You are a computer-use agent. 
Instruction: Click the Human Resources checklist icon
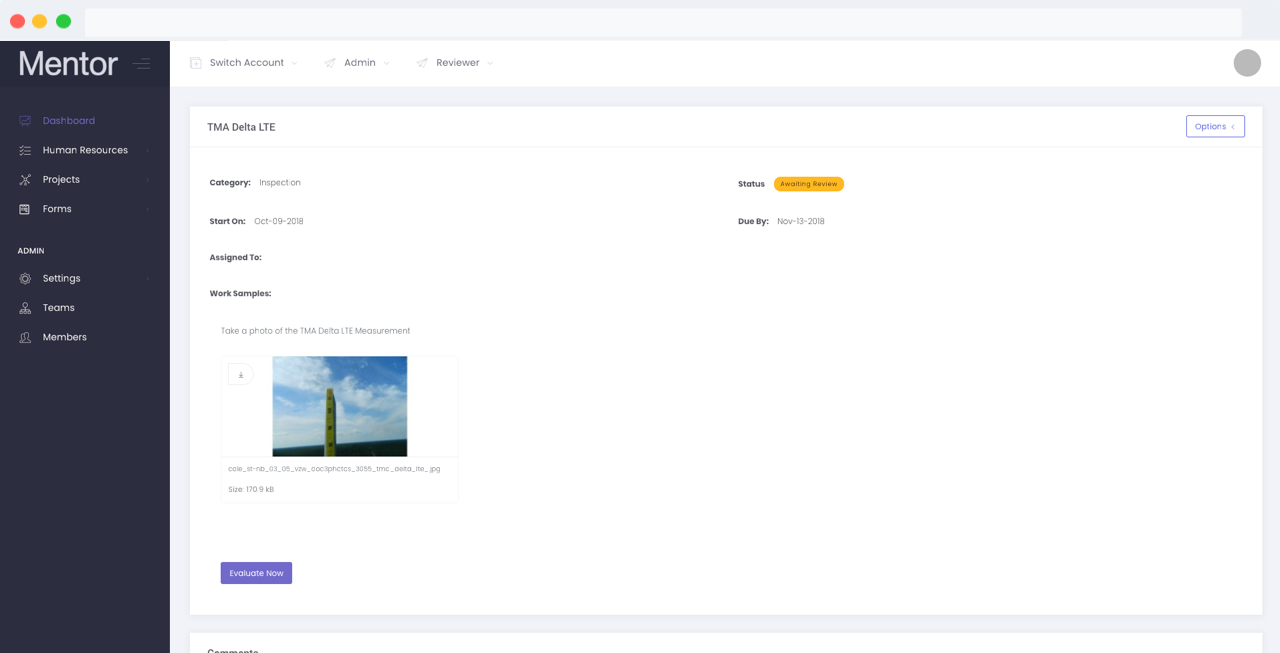25,150
